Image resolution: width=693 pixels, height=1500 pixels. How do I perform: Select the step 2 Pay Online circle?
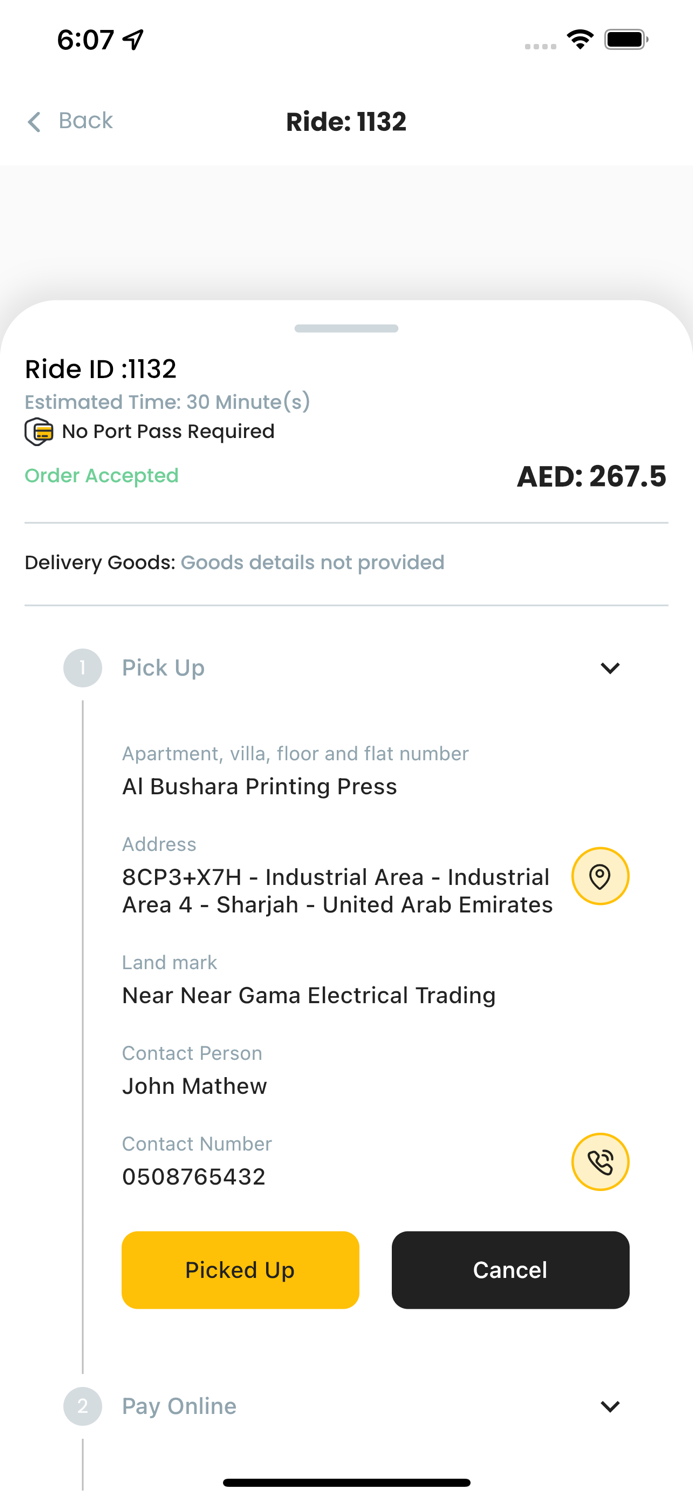tap(83, 1406)
